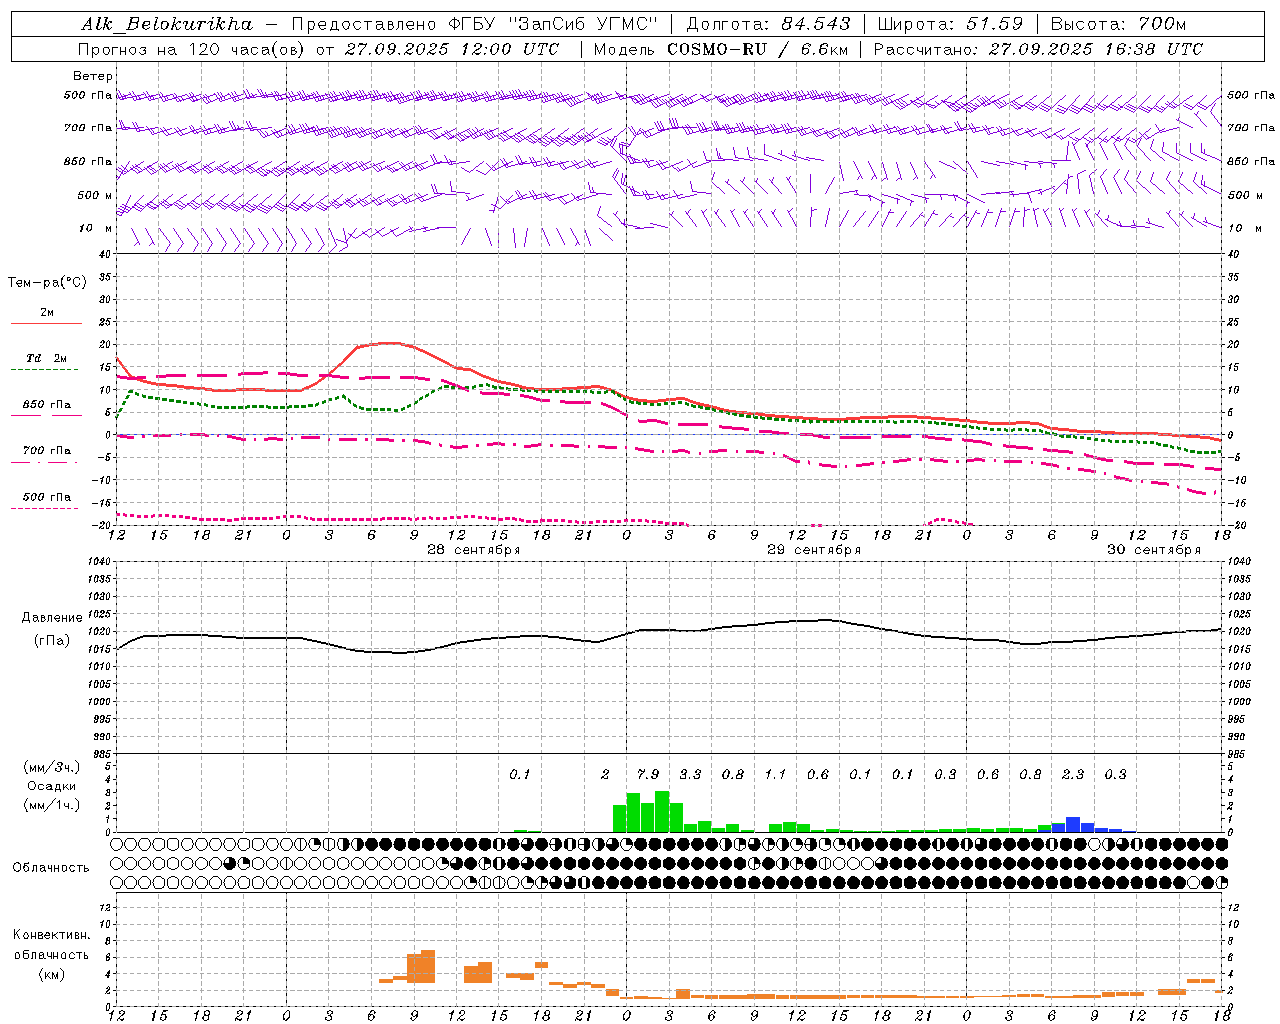The image size is (1280, 1024).
Task: Select the model text COSMO-RU / 6.6км
Action: (757, 49)
